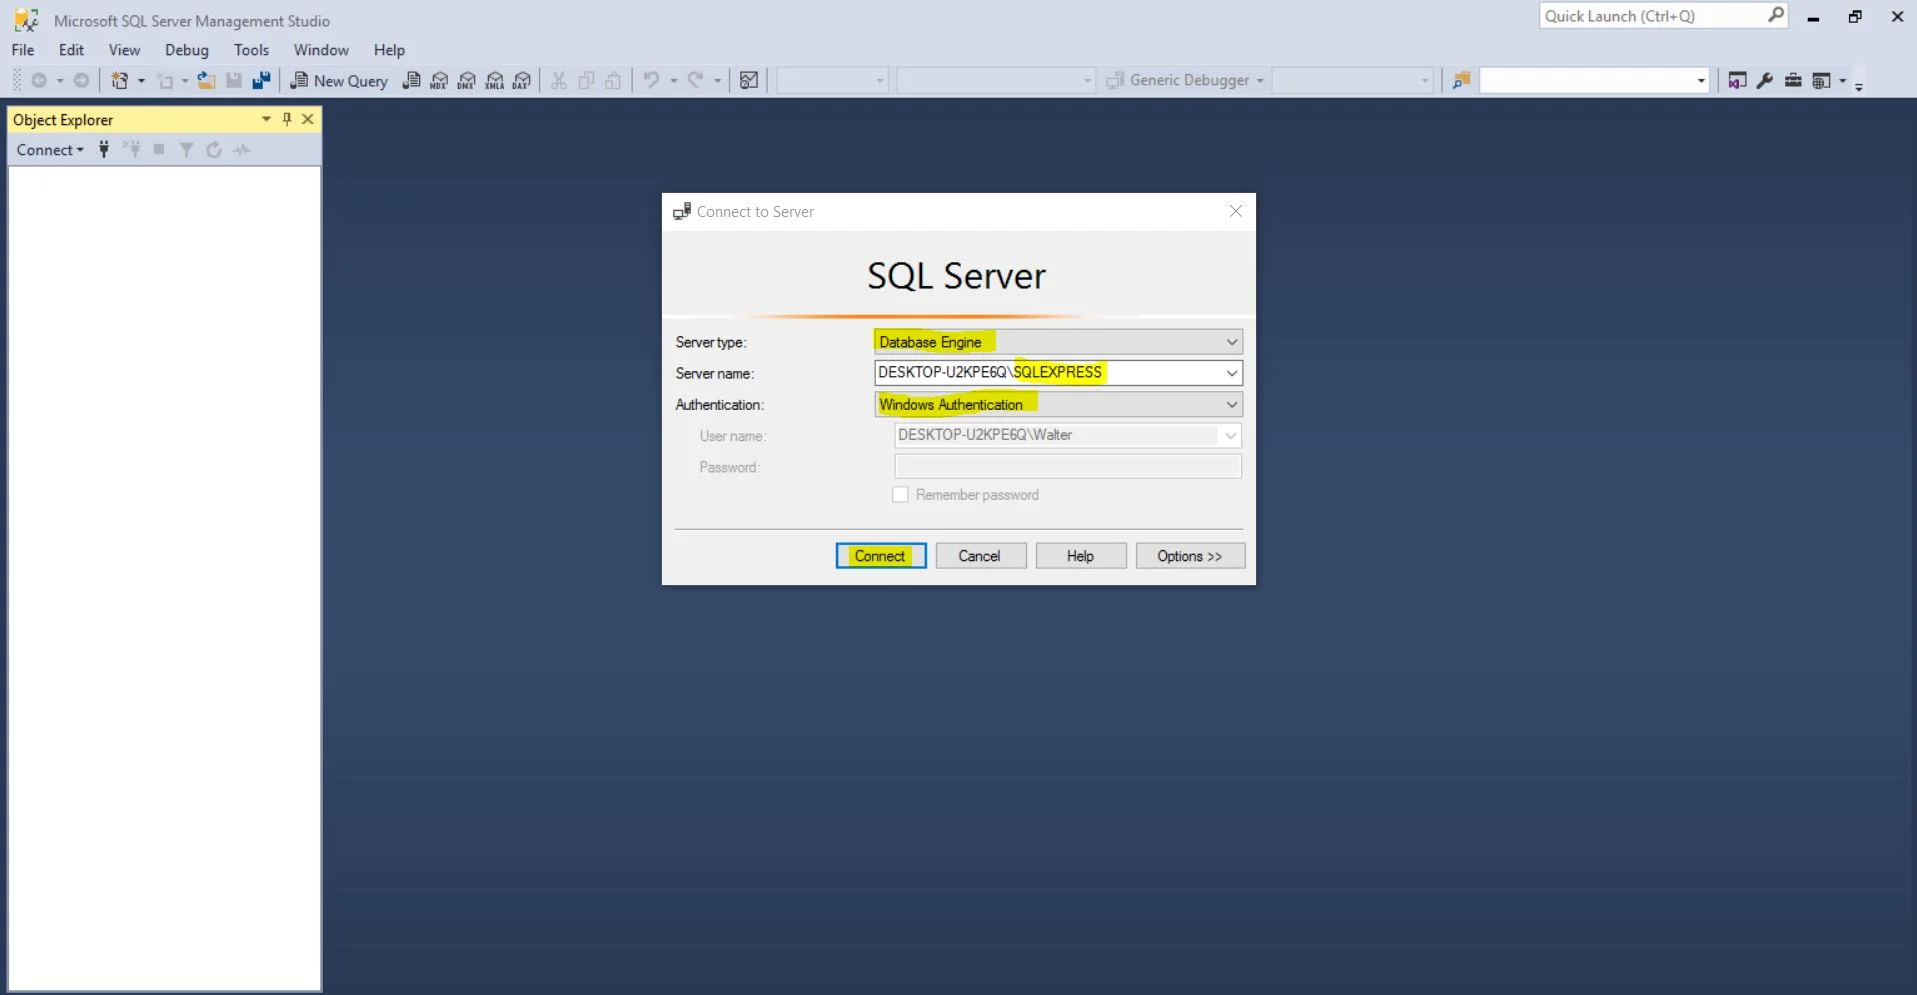Click the Navigate Forward arrow icon
The image size is (1917, 995).
click(x=82, y=81)
